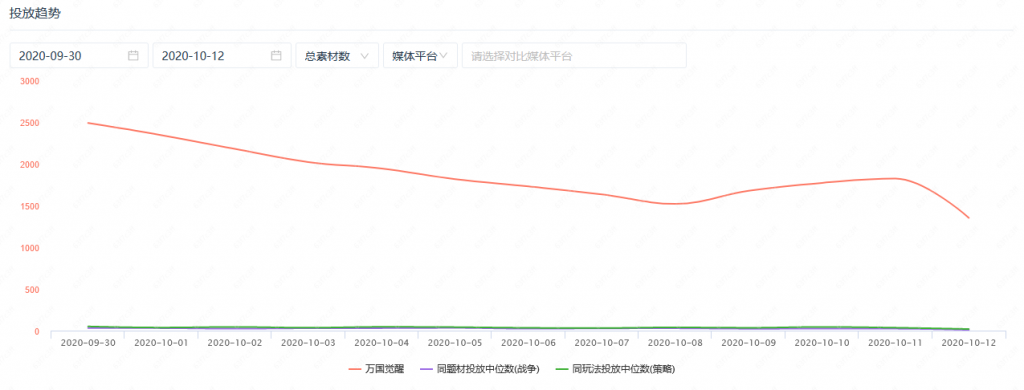The height and width of the screenshot is (390, 1024).
Task: Click the end date field 2020-10-12
Action: (221, 56)
